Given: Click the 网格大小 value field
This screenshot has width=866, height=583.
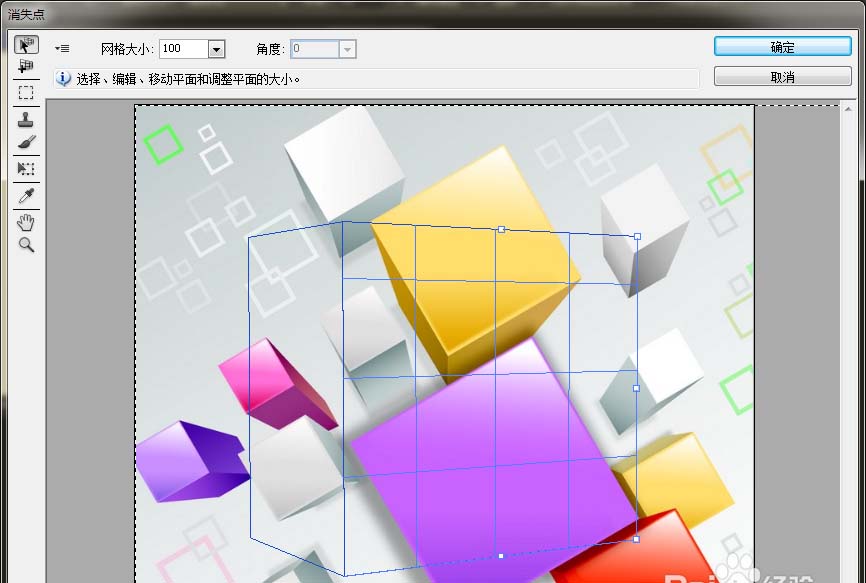Looking at the screenshot, I should click(184, 49).
